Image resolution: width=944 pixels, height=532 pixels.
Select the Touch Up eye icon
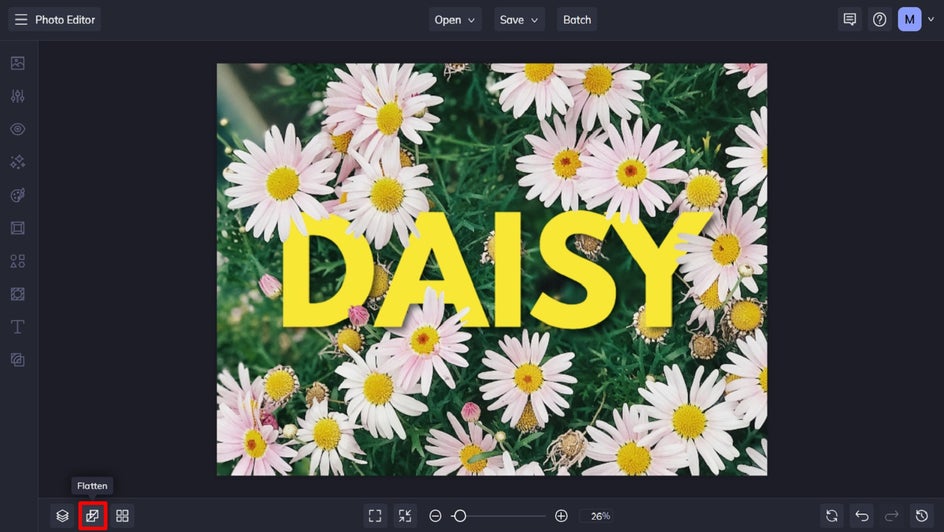[17, 129]
